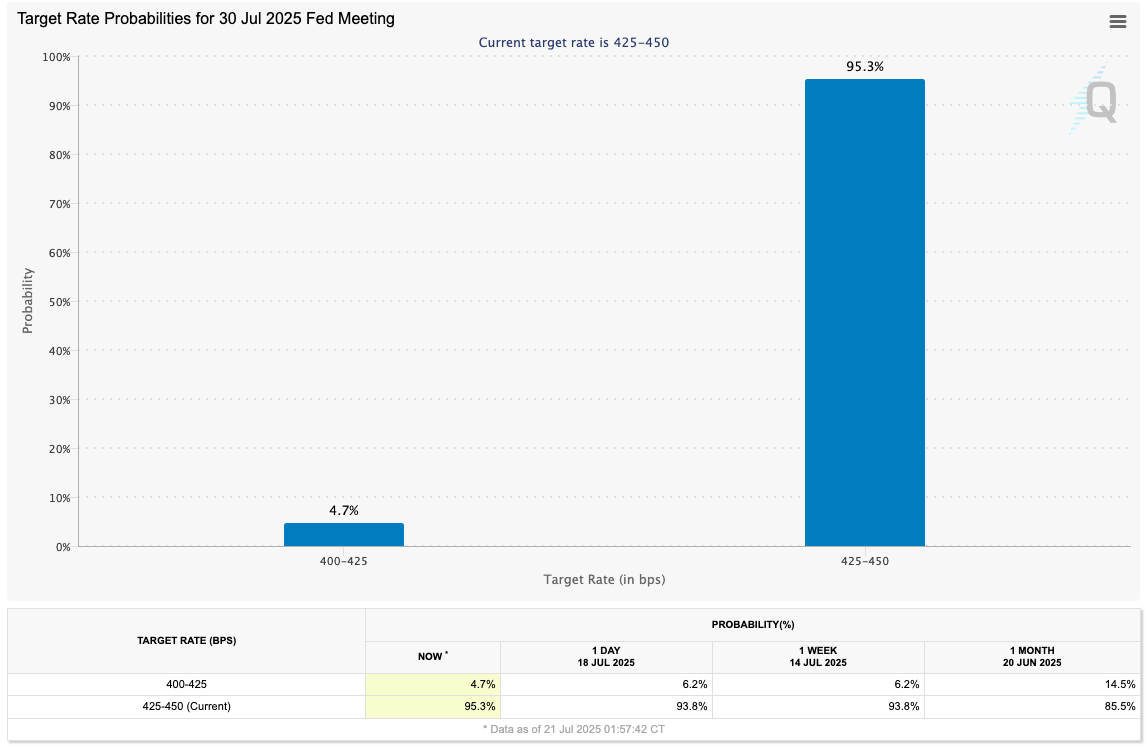The image size is (1147, 747).
Task: Select the 425-450 (Current) table row label
Action: click(186, 706)
